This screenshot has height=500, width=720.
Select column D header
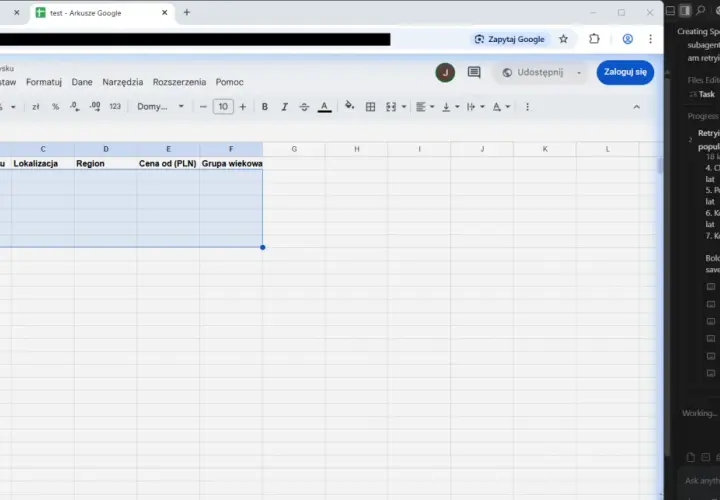tap(106, 149)
